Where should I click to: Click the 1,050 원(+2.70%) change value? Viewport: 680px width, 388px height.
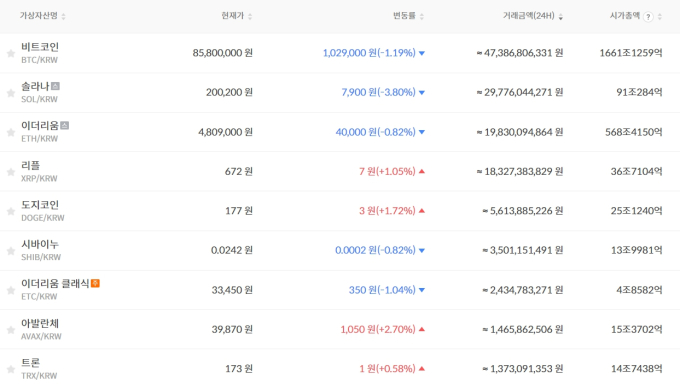[x=378, y=329]
